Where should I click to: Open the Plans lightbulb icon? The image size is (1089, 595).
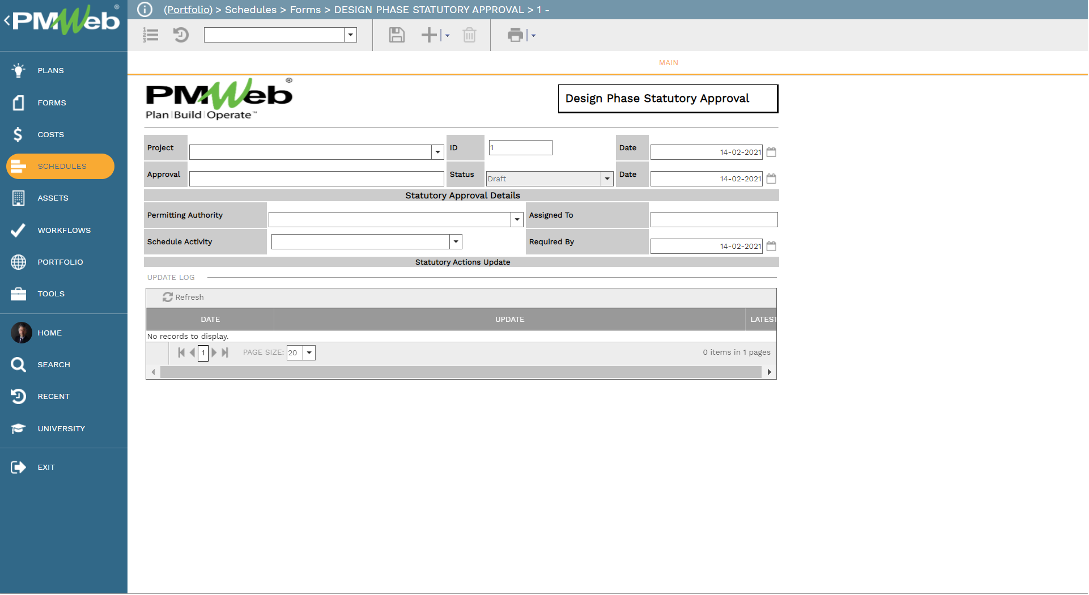pyautogui.click(x=19, y=70)
